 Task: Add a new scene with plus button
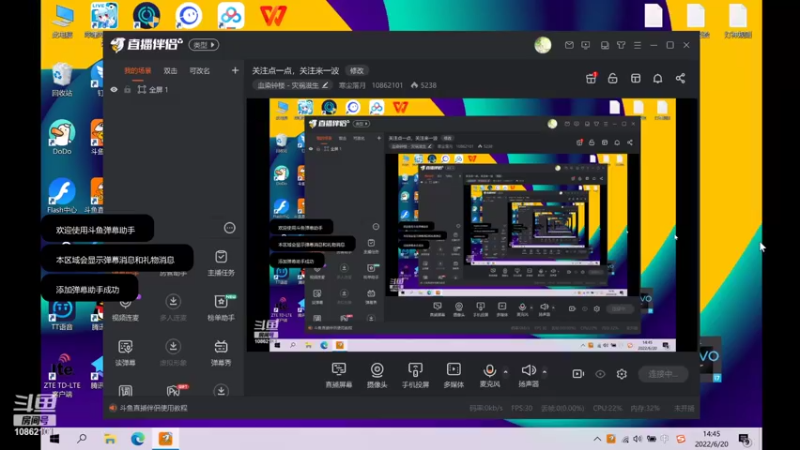(x=235, y=70)
